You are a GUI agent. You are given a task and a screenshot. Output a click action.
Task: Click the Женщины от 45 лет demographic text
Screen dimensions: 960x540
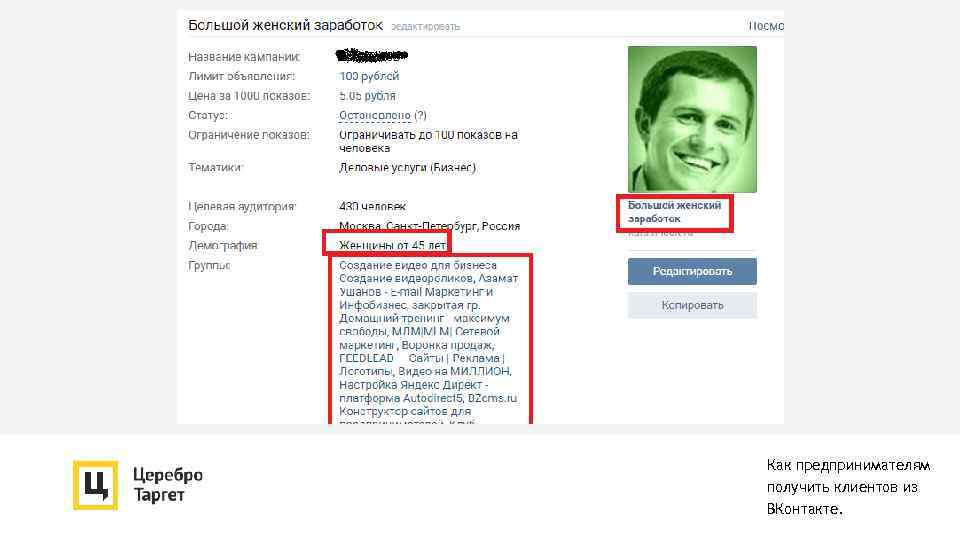tap(392, 246)
